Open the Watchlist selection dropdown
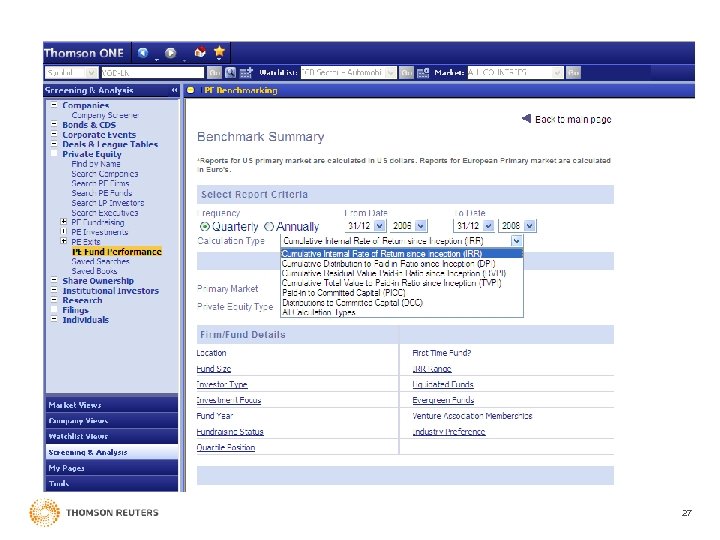 (x=391, y=73)
